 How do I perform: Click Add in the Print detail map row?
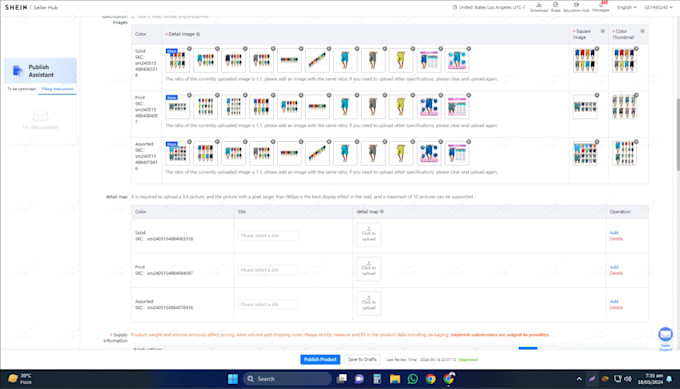pyautogui.click(x=614, y=267)
